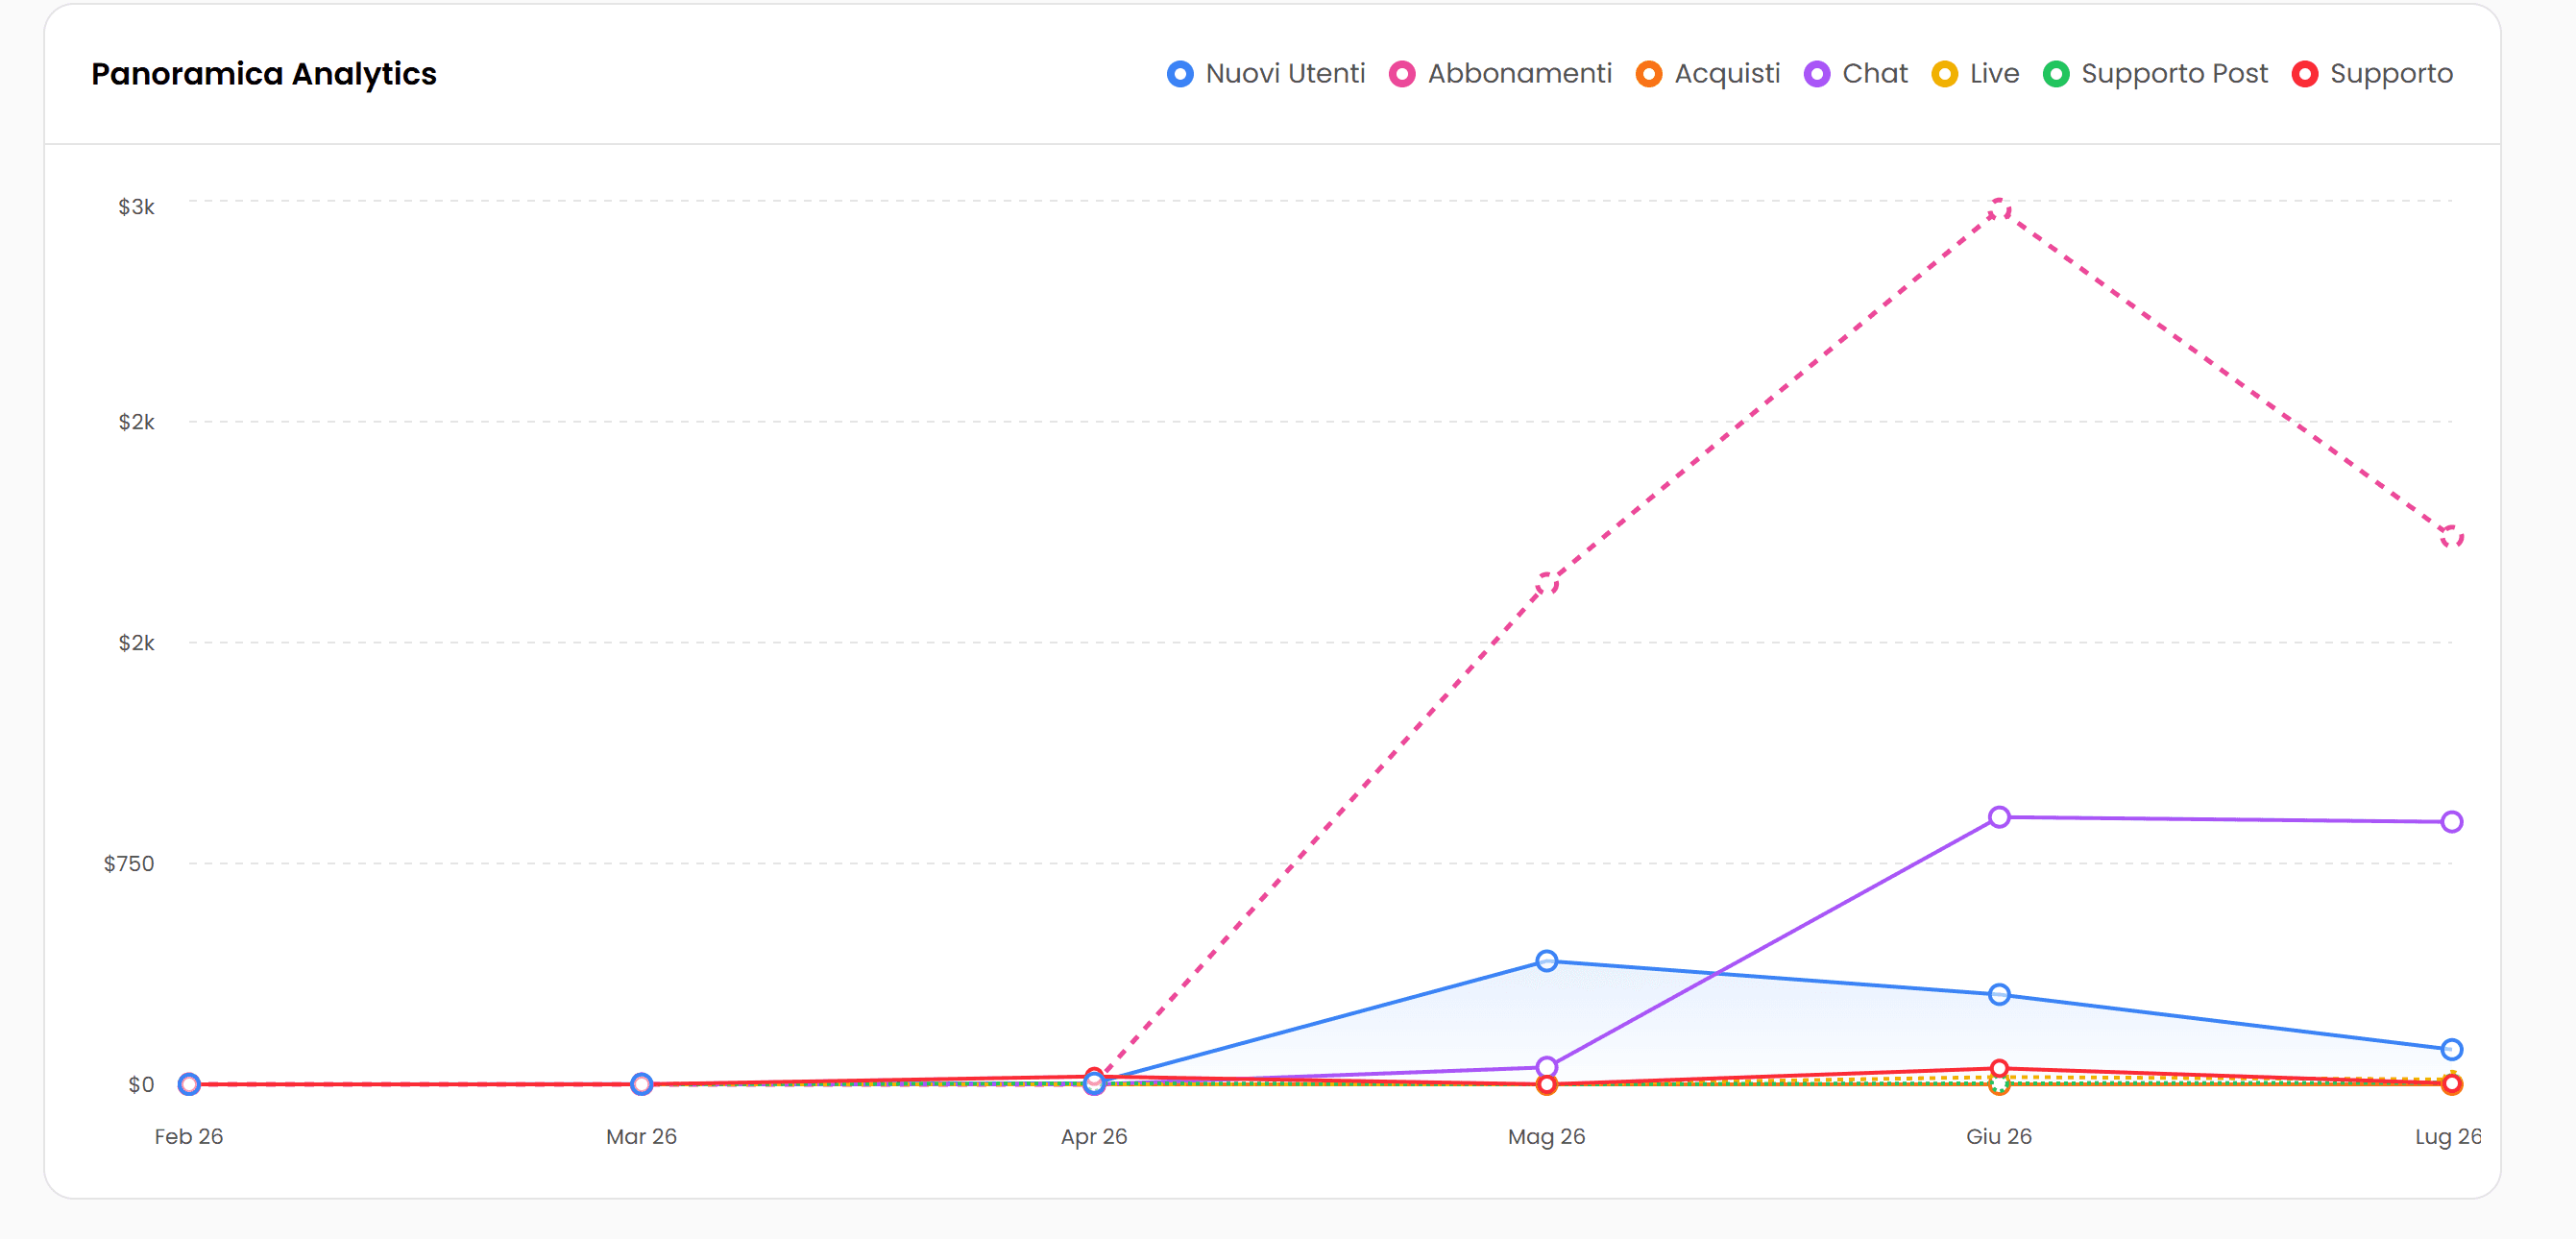Select the red Supporto point at Apr 26

click(x=1094, y=1076)
